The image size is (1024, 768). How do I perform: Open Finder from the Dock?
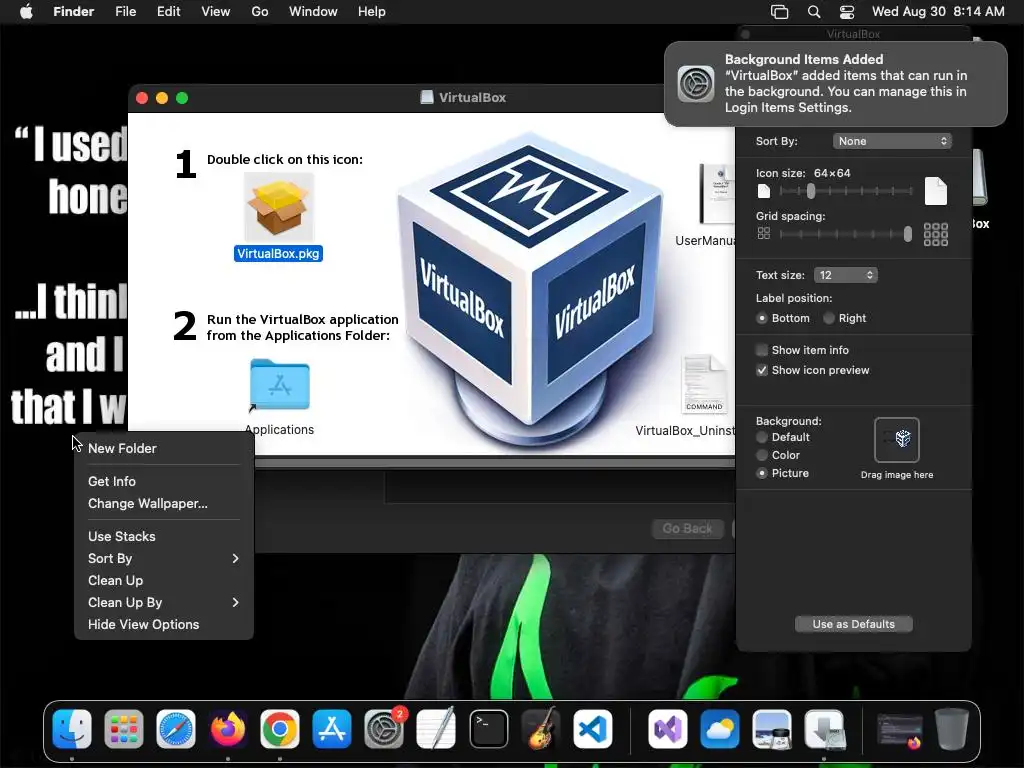coord(72,729)
